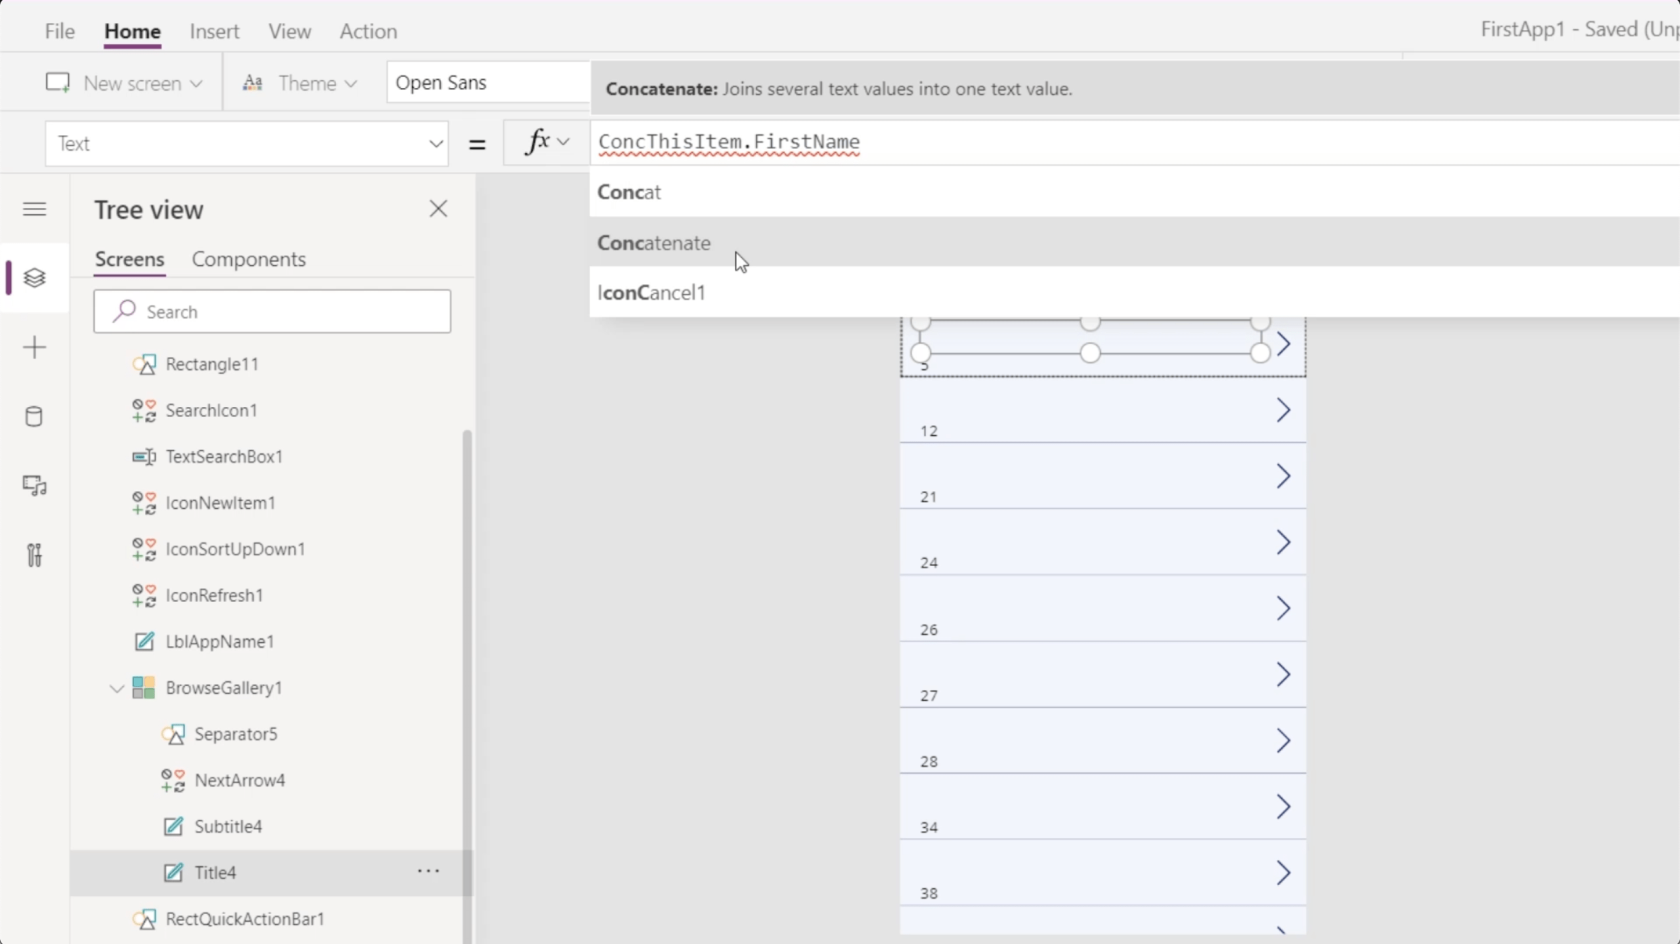The width and height of the screenshot is (1680, 944).
Task: Open the Media icon in sidebar
Action: (34, 486)
